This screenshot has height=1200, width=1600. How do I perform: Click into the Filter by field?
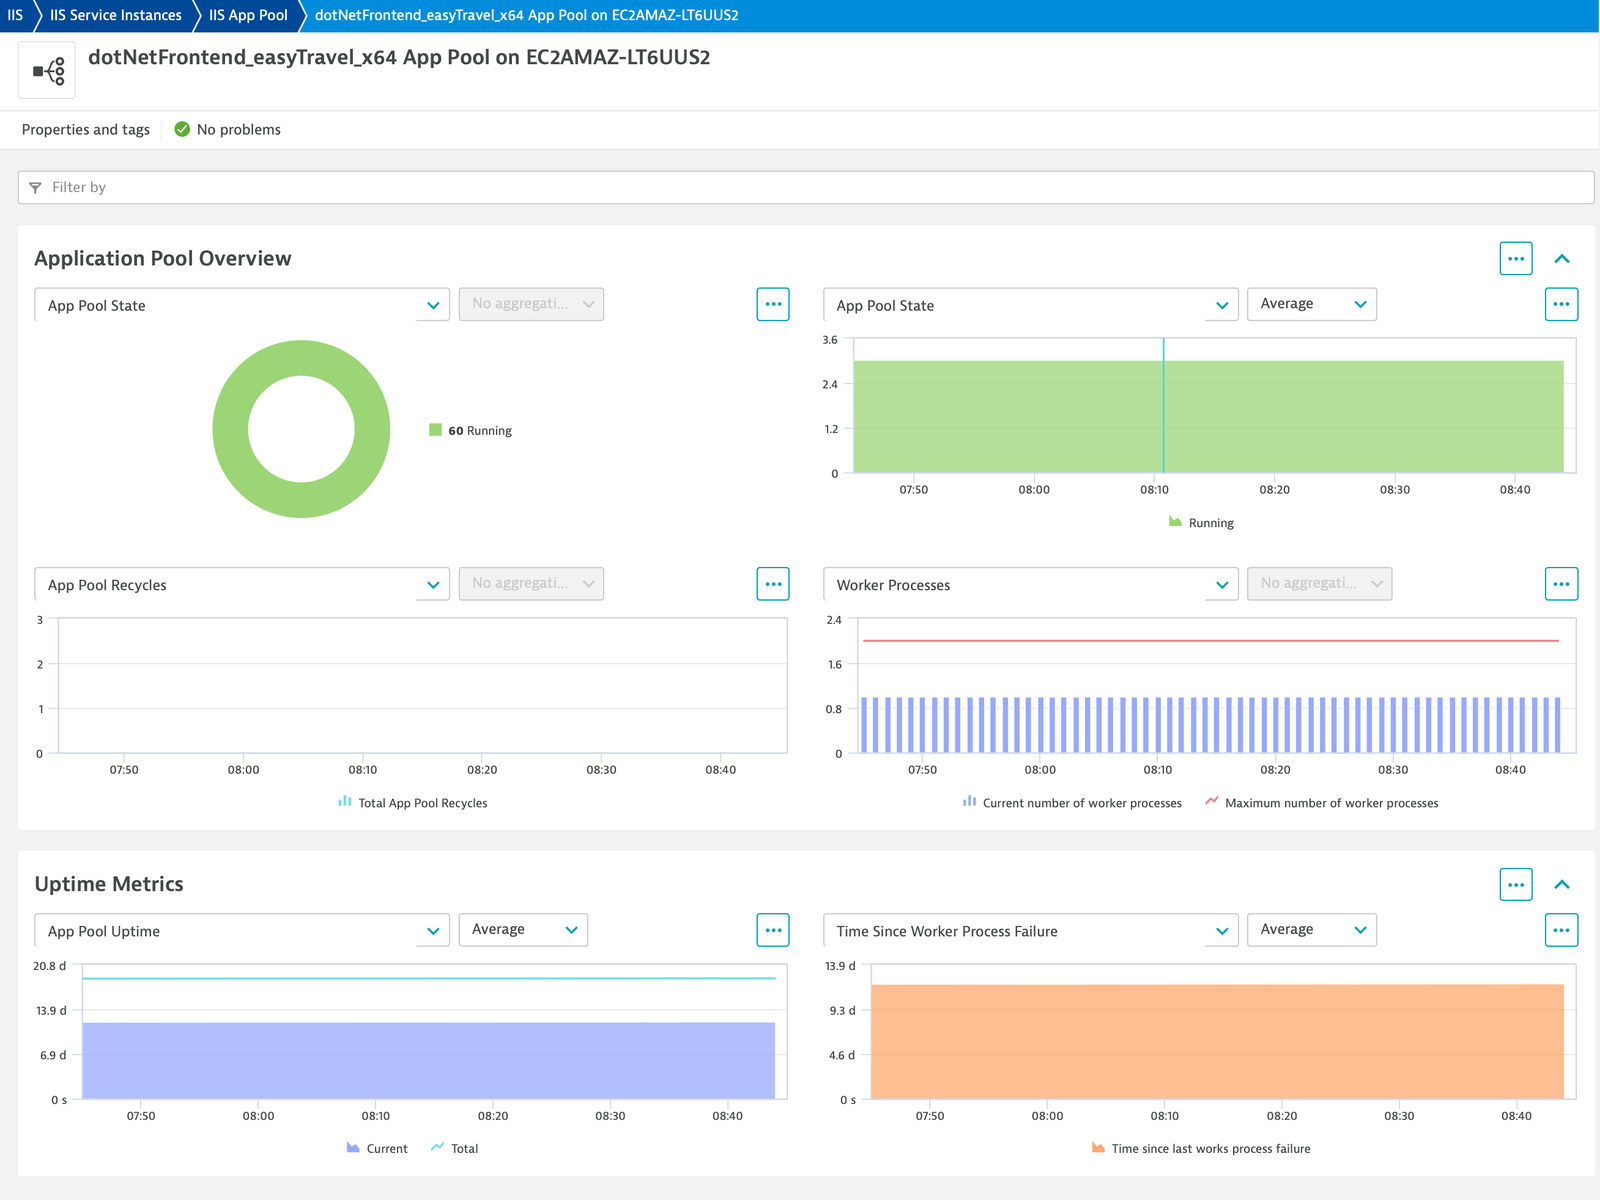(806, 187)
